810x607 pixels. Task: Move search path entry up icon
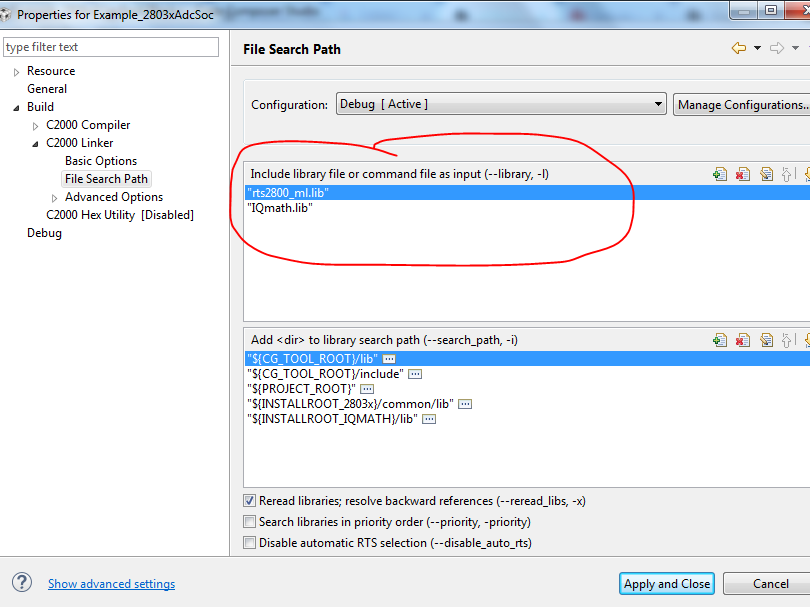tap(786, 340)
